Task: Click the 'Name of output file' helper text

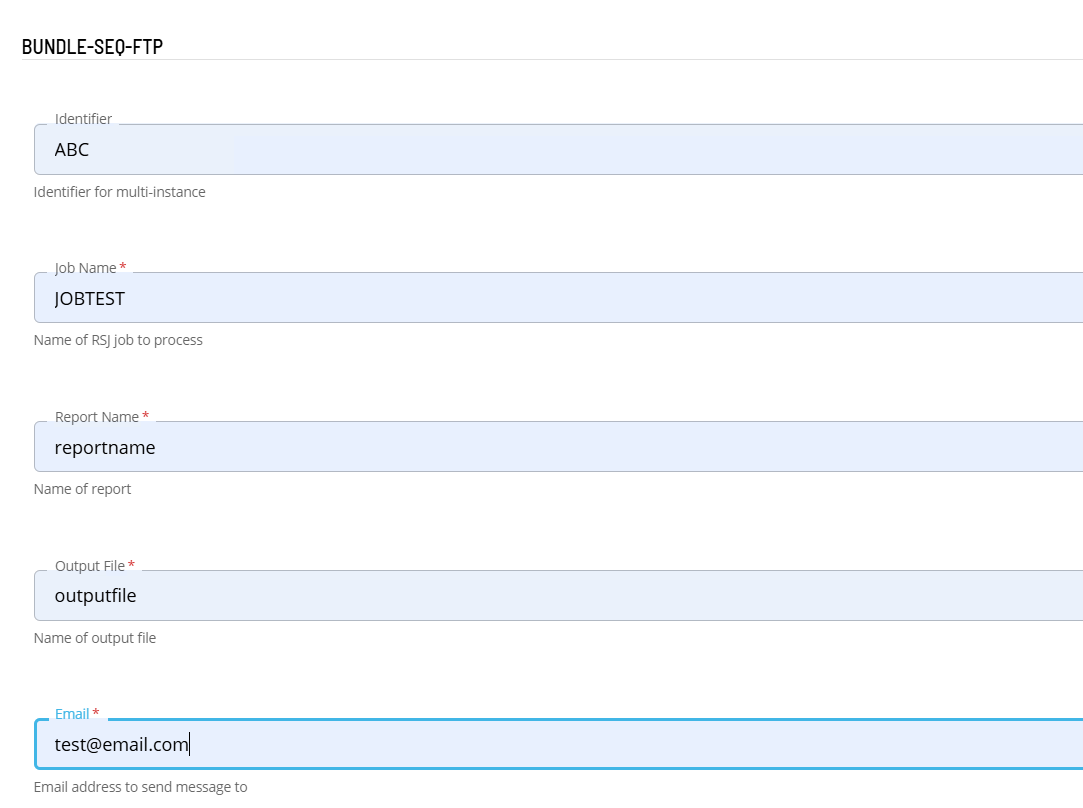Action: tap(95, 638)
